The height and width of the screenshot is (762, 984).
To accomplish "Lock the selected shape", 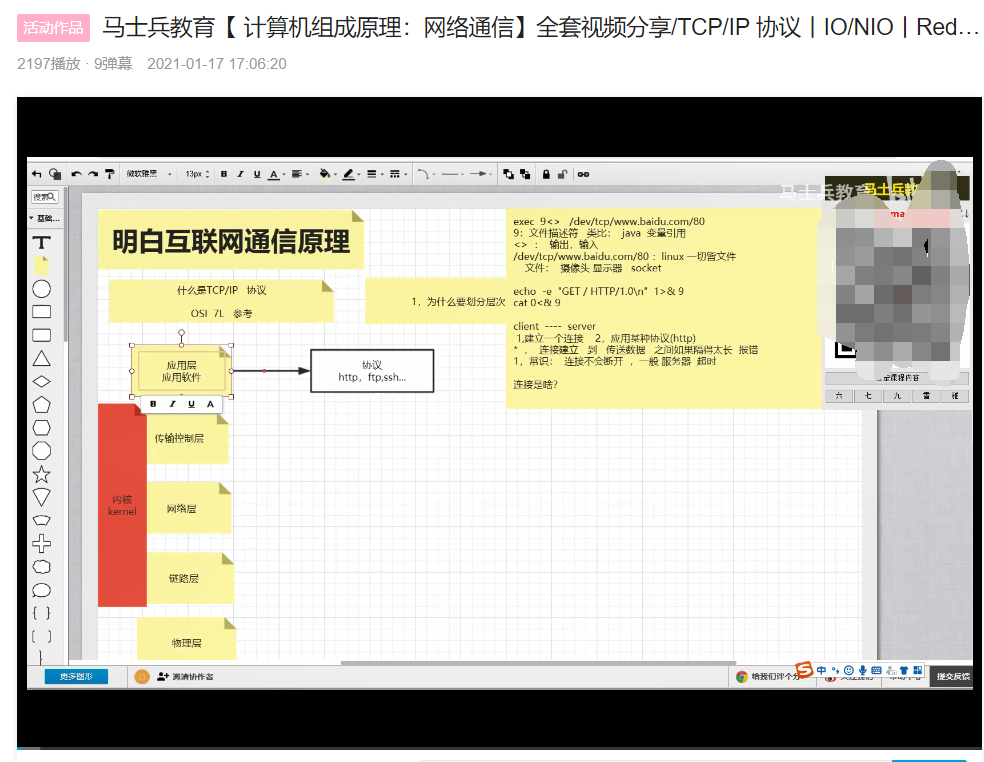I will click(x=546, y=174).
